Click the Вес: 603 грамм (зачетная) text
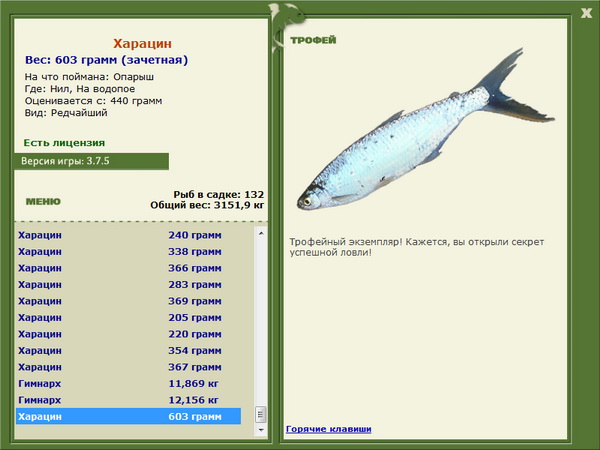The height and width of the screenshot is (450, 600). (x=106, y=60)
